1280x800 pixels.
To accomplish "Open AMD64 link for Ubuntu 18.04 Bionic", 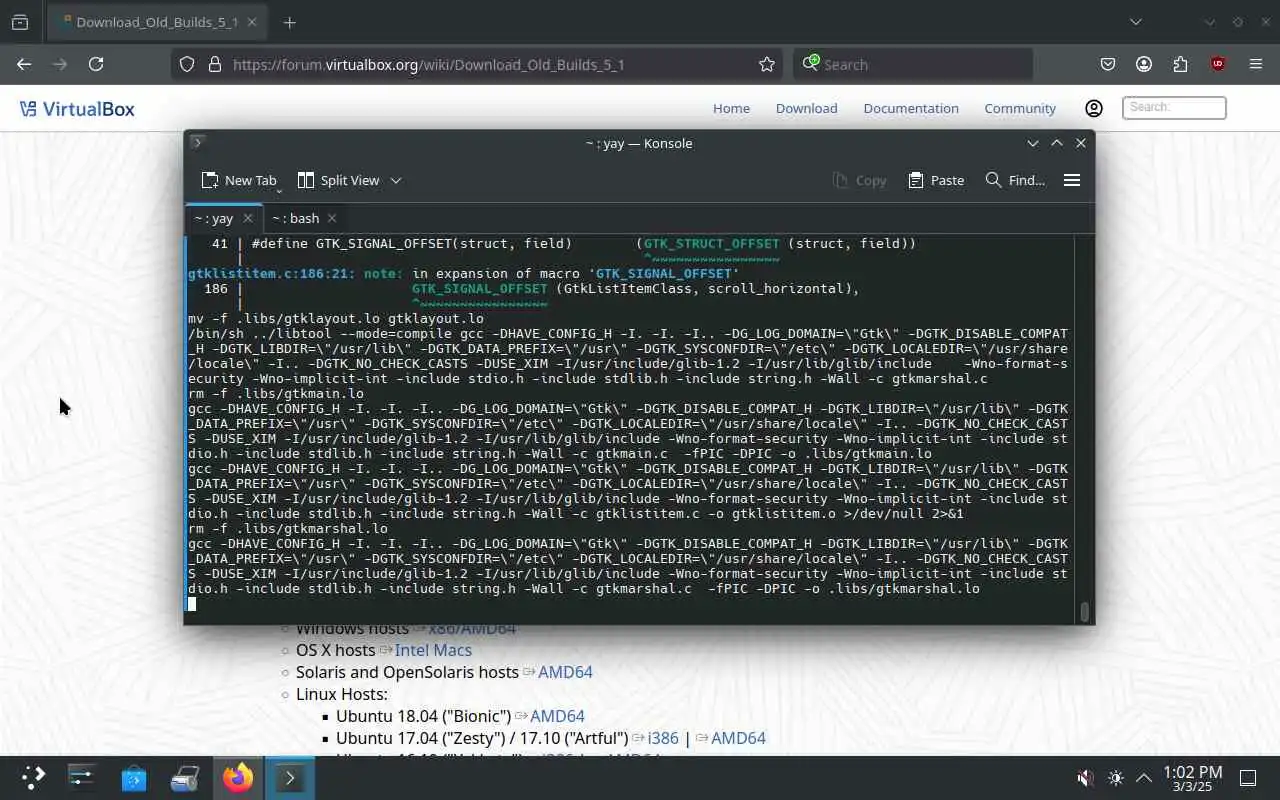I will [557, 716].
